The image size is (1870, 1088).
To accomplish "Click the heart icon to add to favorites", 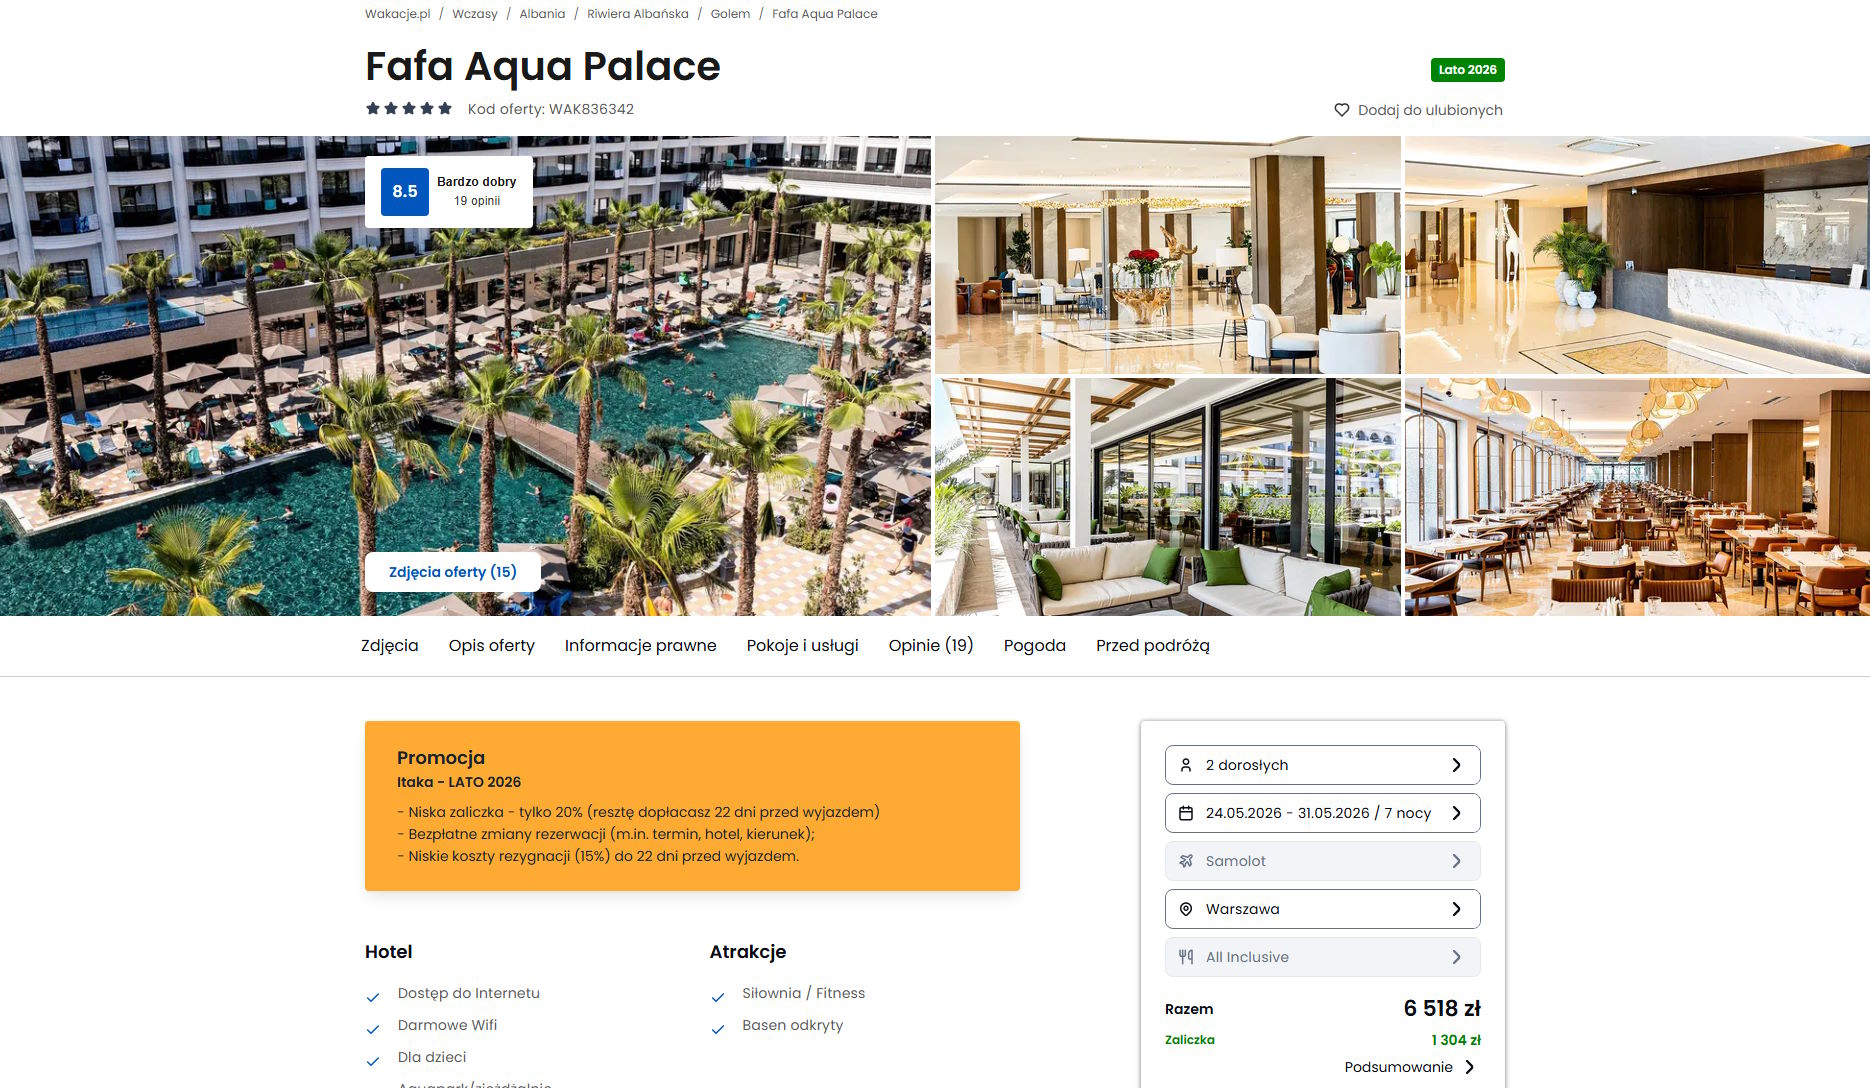I will coord(1342,110).
